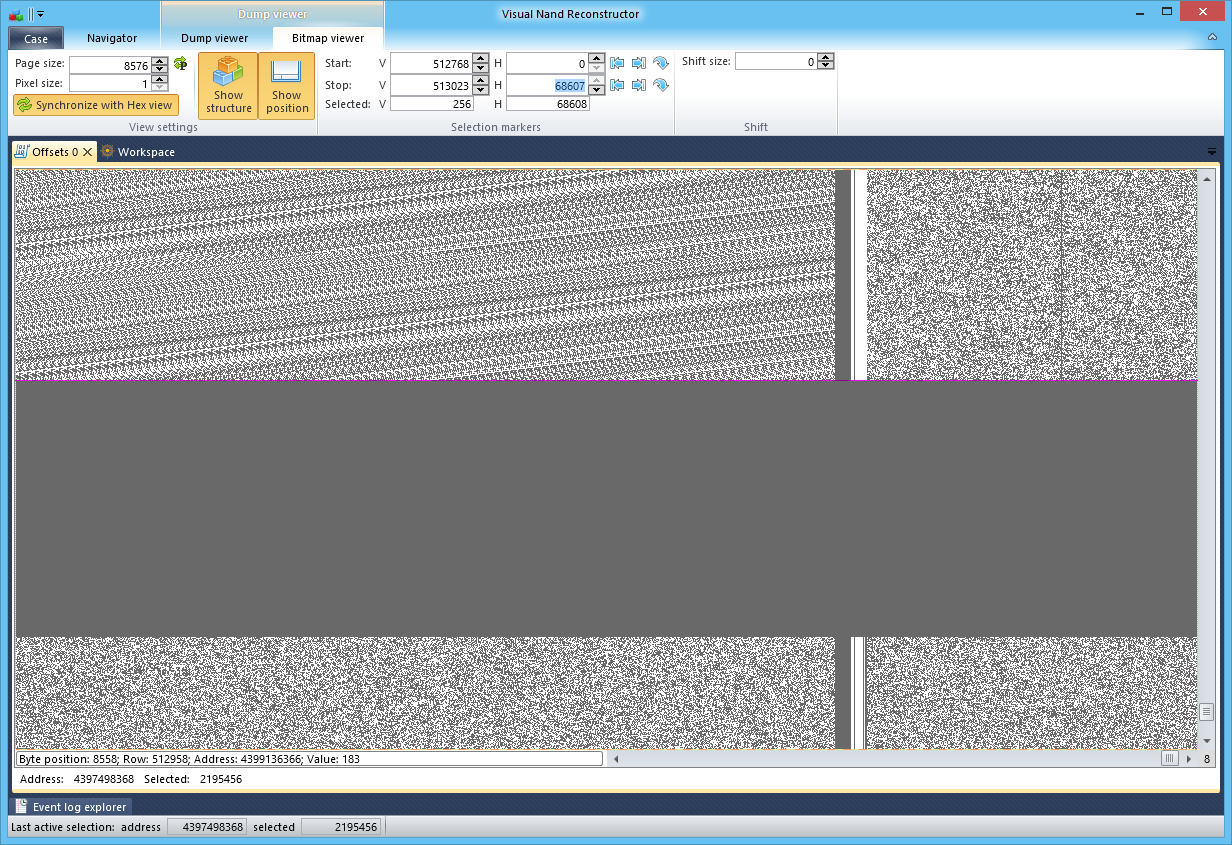Screen dimensions: 1232x845
Task: Open the Navigator tab
Action: click(112, 38)
